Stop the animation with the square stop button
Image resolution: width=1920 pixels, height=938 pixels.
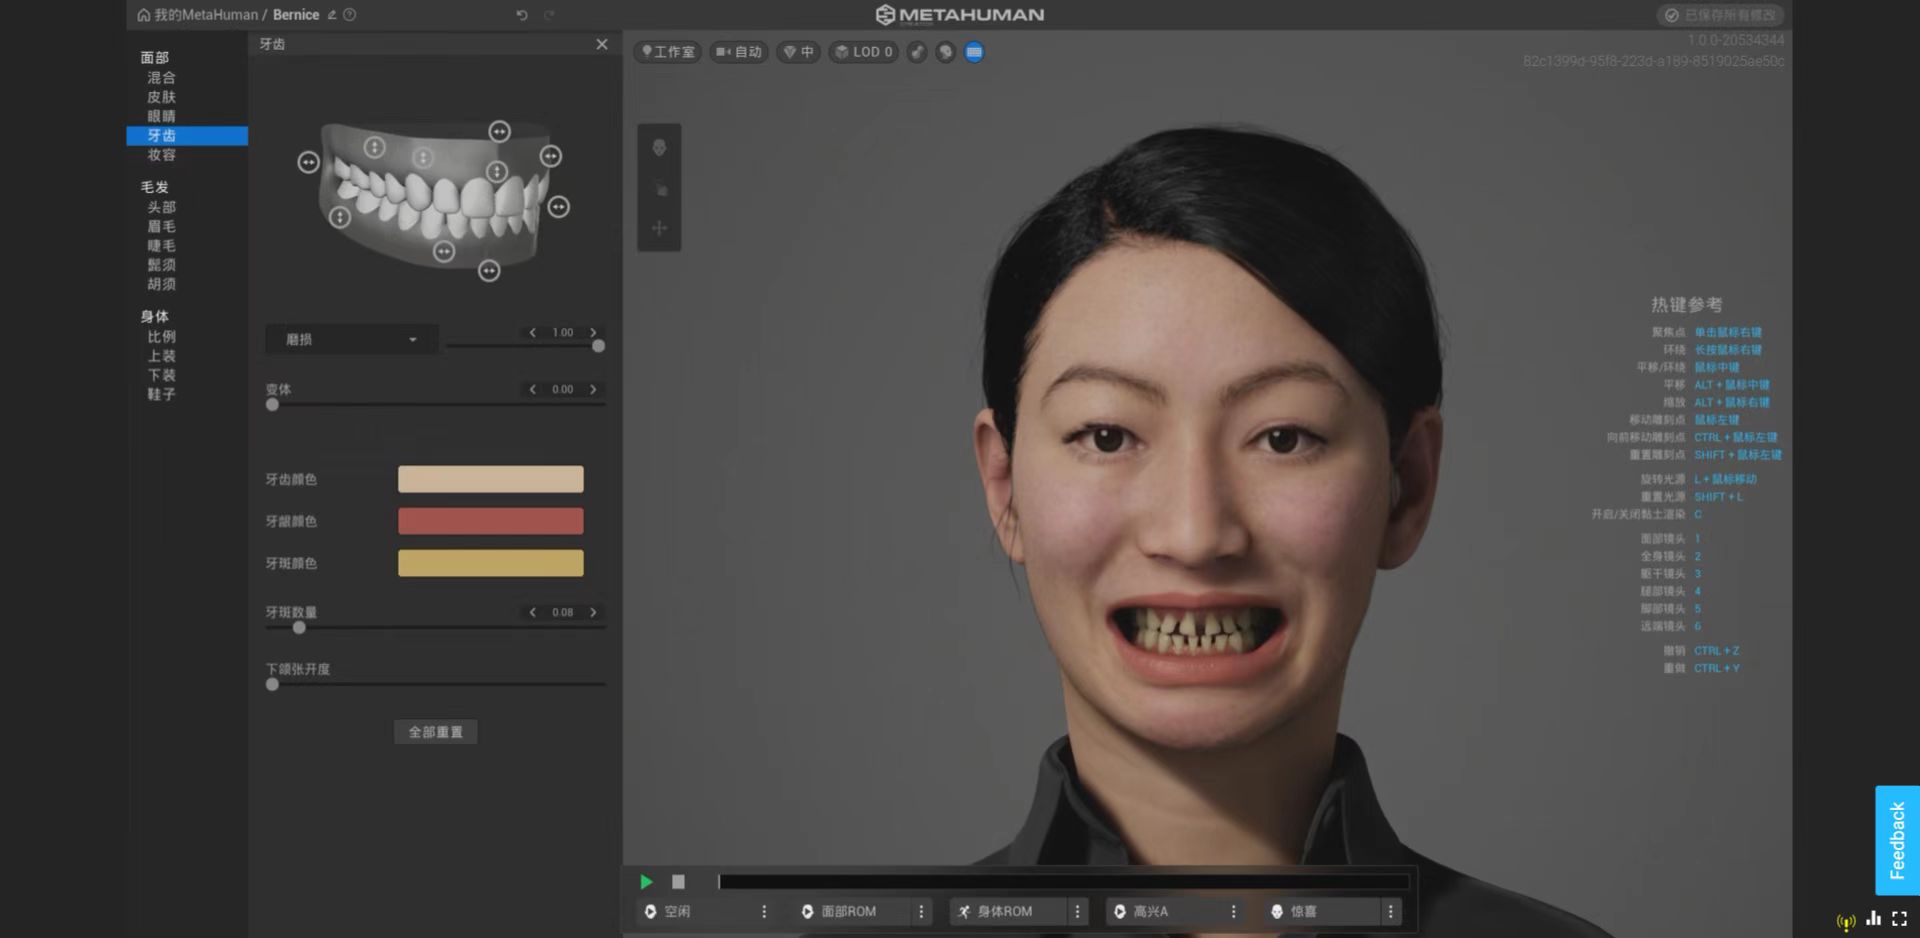[x=678, y=882]
